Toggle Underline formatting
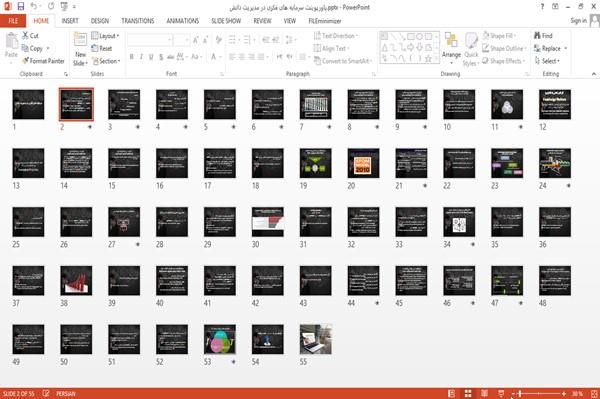This screenshot has height=399, width=600. point(151,57)
